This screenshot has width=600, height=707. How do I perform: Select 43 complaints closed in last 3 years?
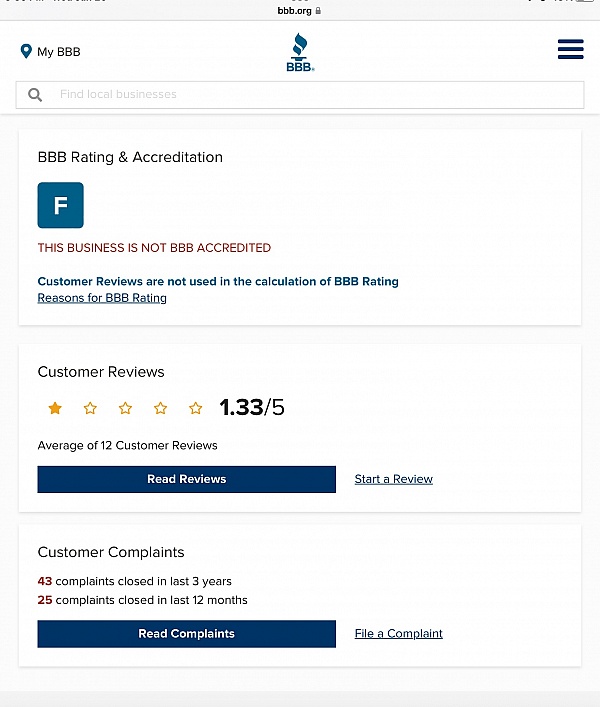point(134,581)
